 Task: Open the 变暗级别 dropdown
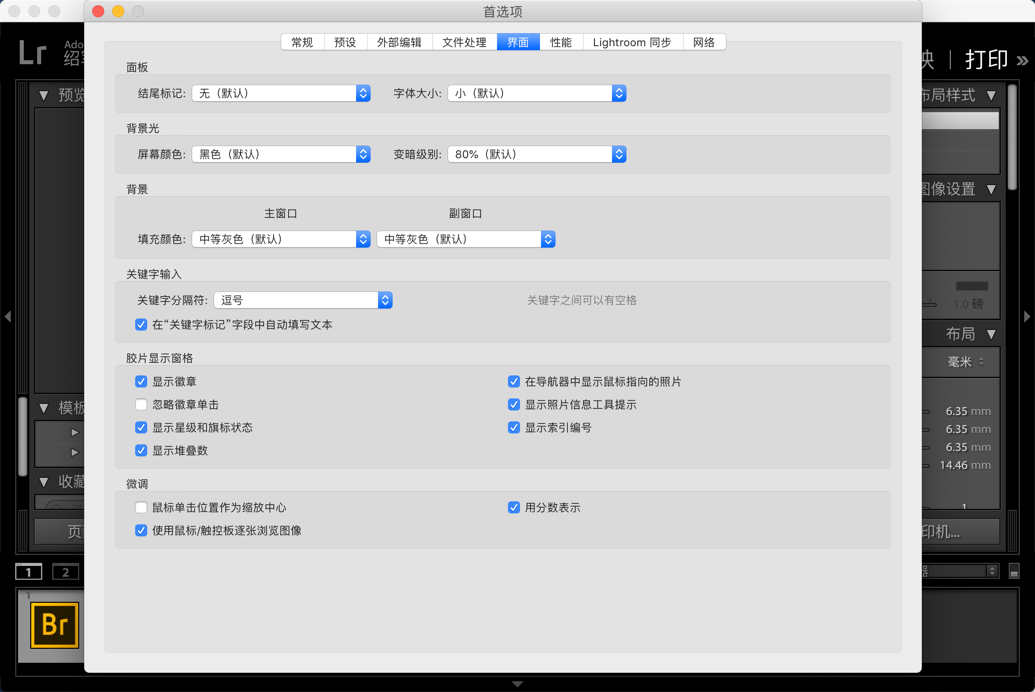(x=537, y=154)
